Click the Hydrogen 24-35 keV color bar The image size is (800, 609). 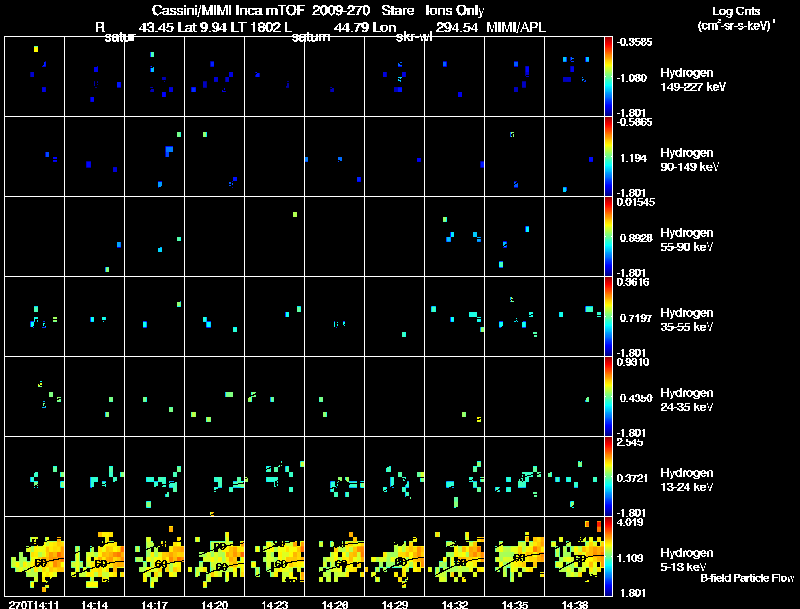point(608,397)
